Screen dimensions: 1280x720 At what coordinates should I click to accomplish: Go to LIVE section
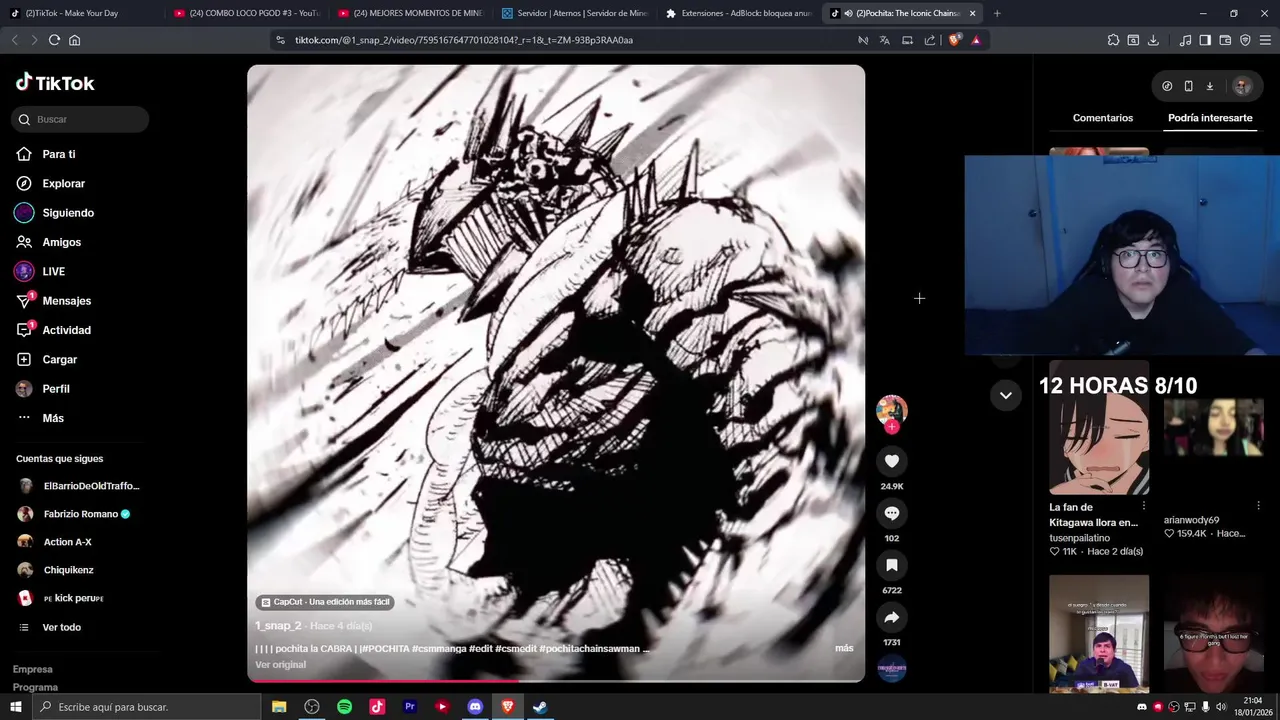[x=53, y=271]
